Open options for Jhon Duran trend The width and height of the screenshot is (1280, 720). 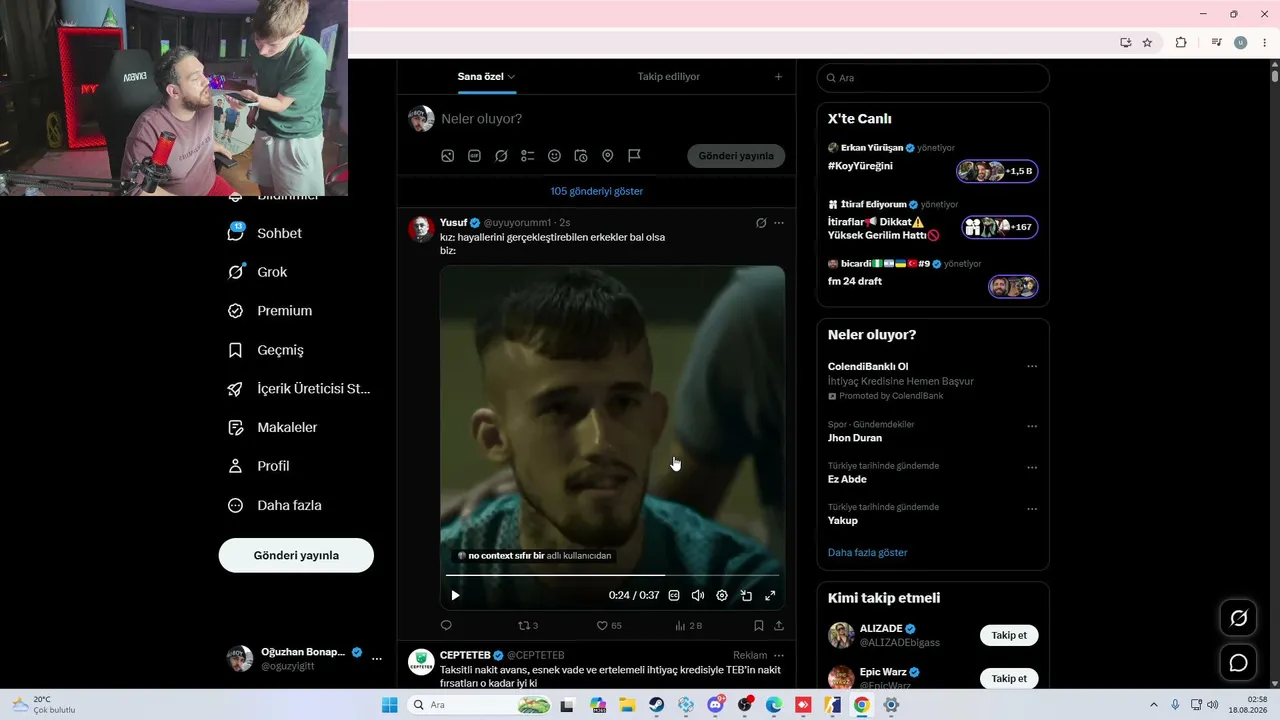coord(1032,427)
